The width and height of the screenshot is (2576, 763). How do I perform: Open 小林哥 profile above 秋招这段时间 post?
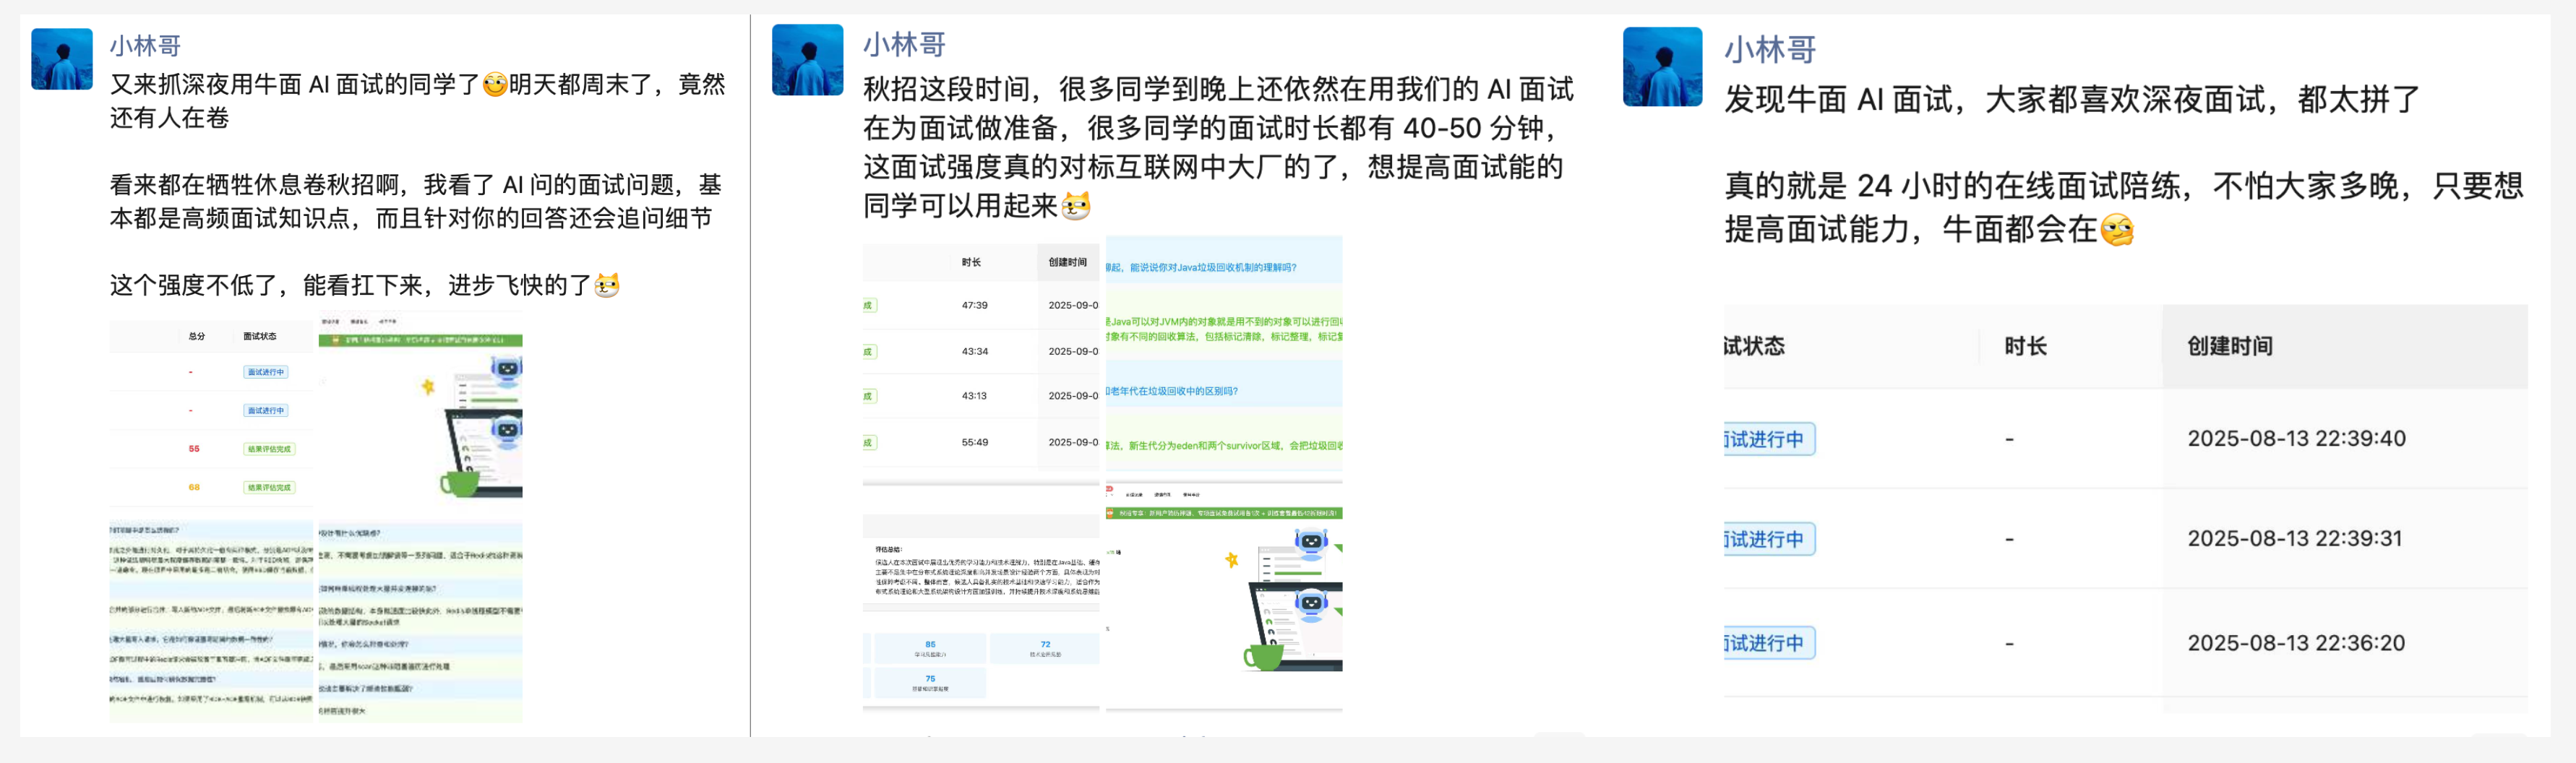click(x=904, y=45)
